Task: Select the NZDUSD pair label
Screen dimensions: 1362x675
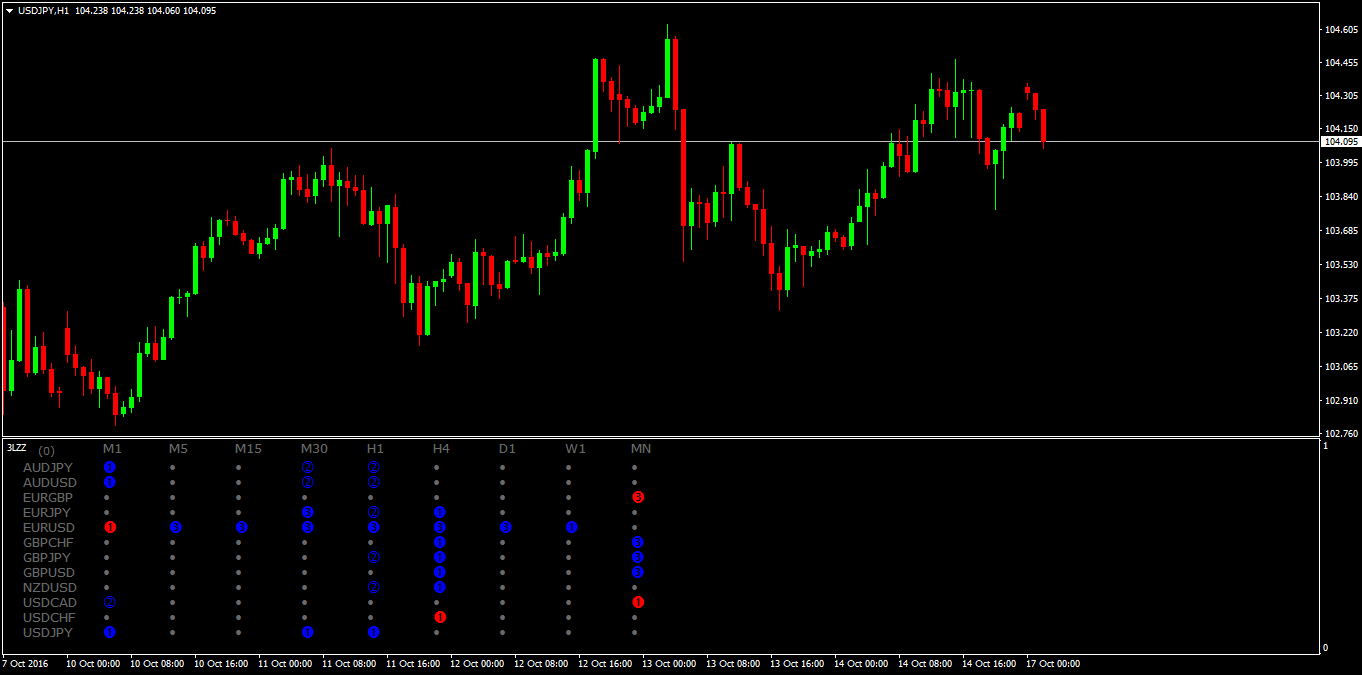Action: (50, 587)
